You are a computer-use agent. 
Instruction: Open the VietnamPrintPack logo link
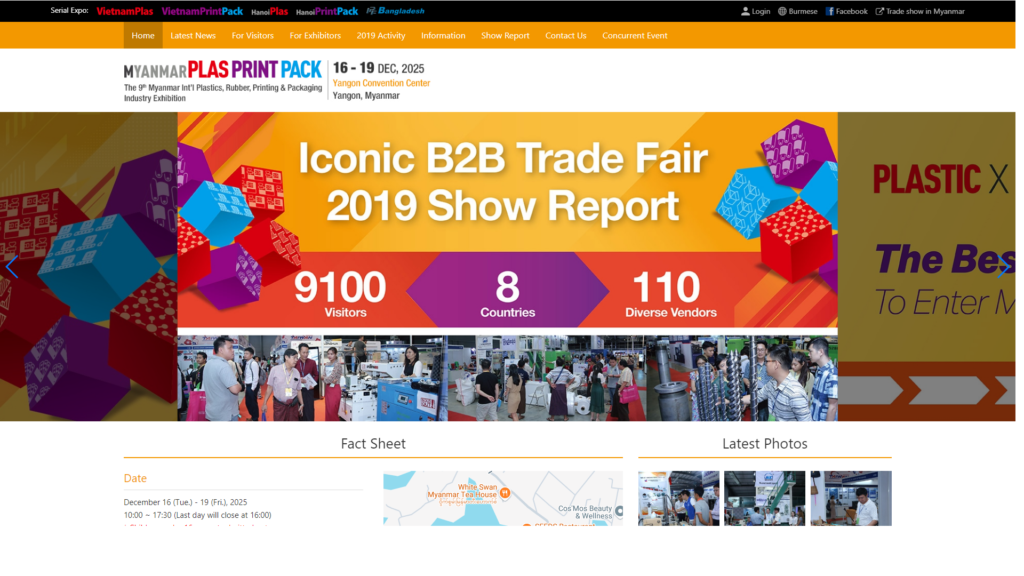coord(202,11)
